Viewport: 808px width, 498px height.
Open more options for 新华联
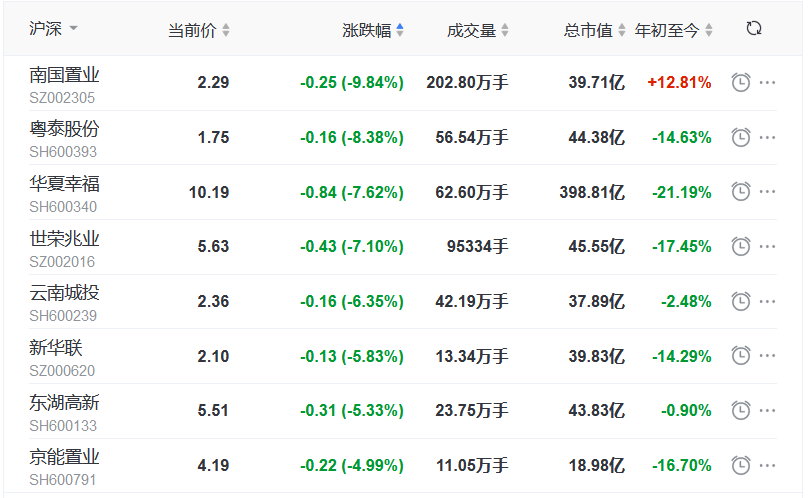click(767, 356)
